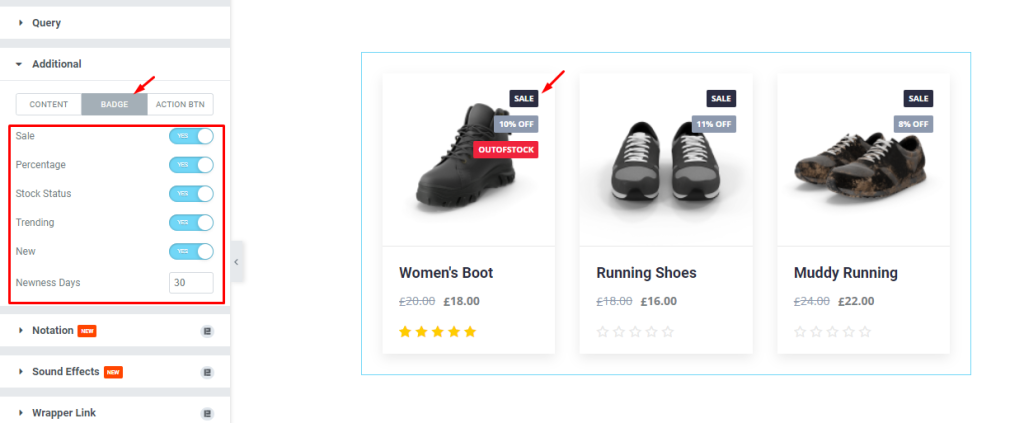Open the Running Shoes product title link
The height and width of the screenshot is (423, 1024).
tap(647, 273)
